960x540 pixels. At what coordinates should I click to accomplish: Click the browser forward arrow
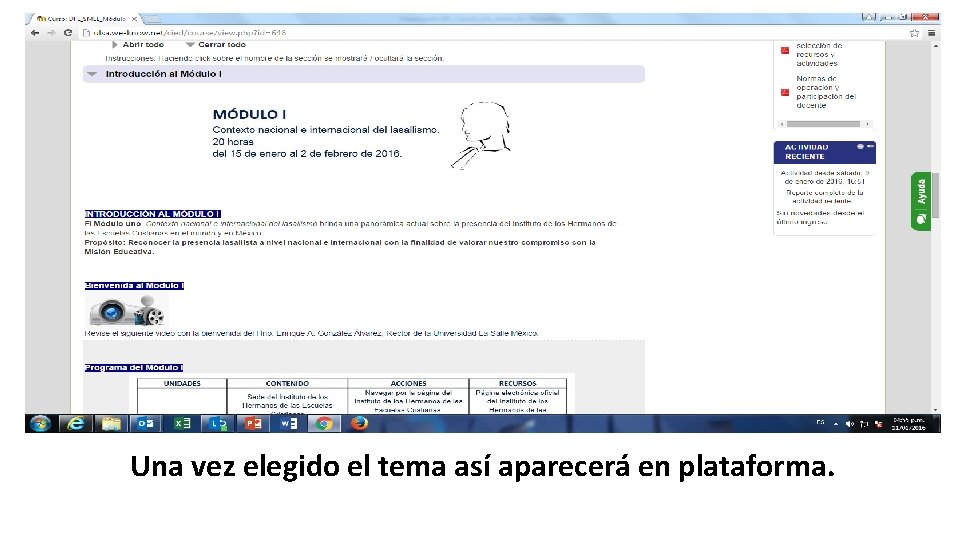(x=51, y=33)
